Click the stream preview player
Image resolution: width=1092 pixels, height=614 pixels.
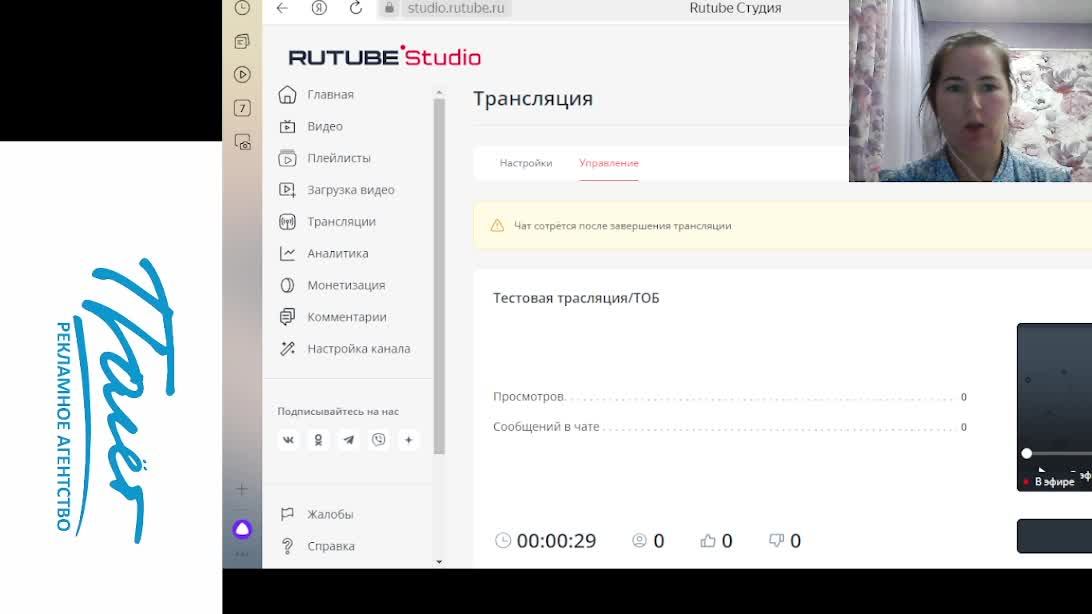[x=1054, y=407]
